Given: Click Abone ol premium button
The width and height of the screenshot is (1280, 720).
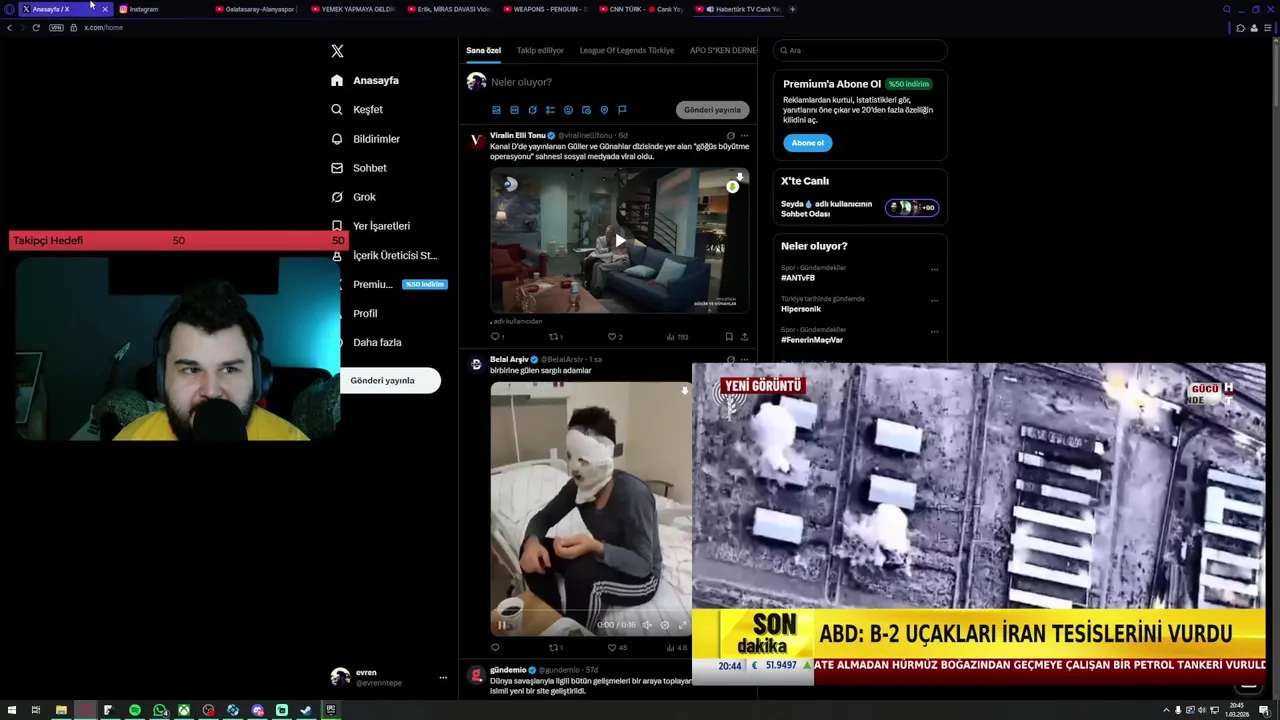Looking at the screenshot, I should coord(807,143).
